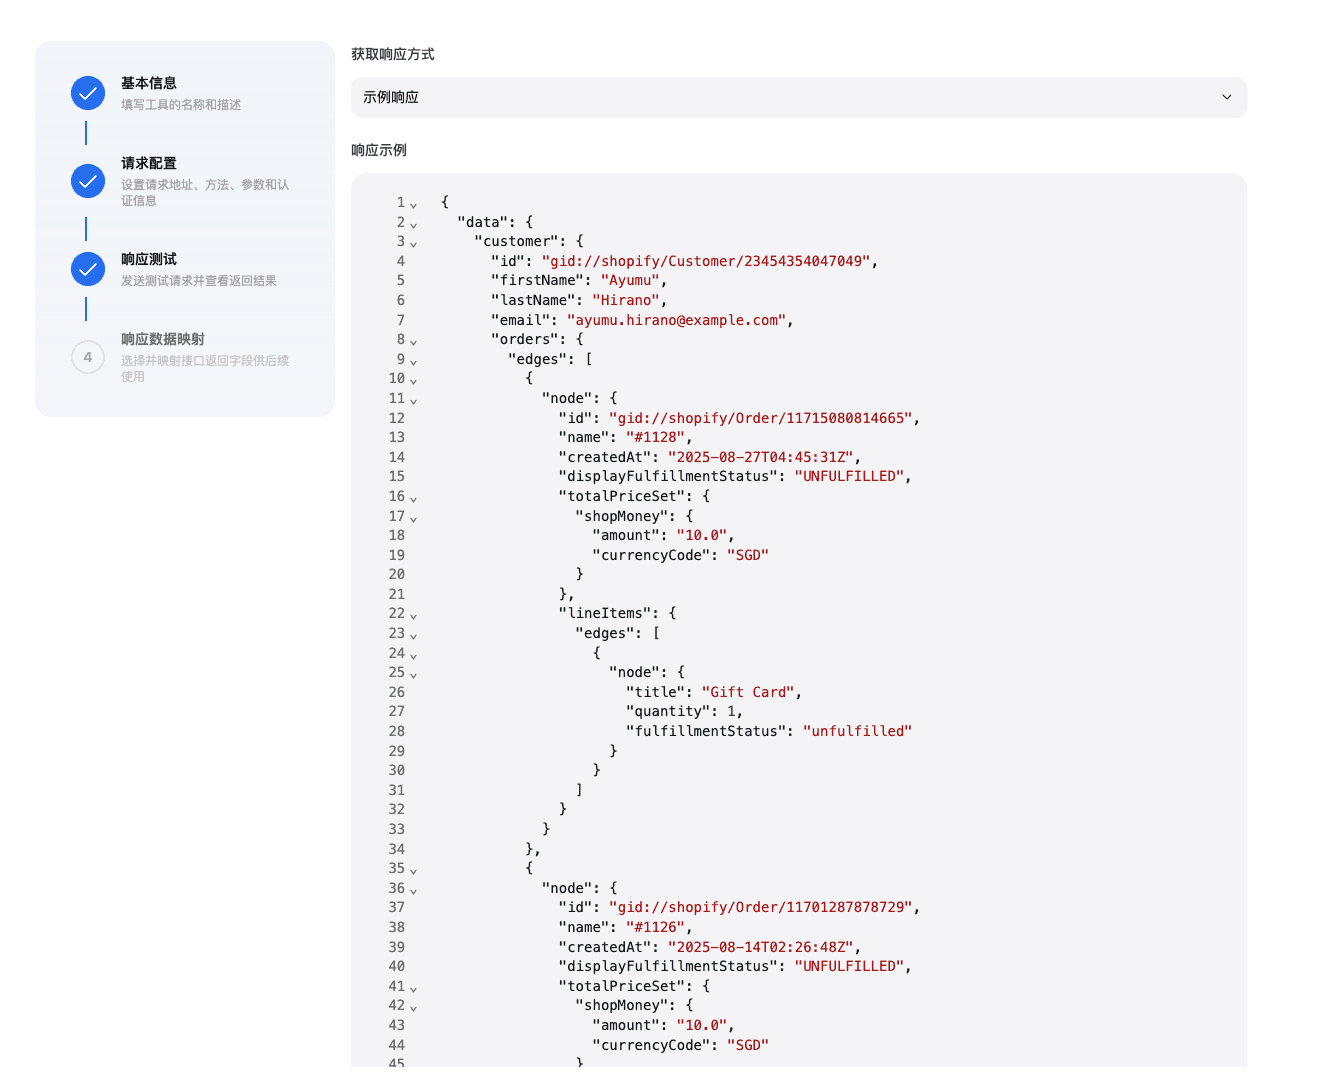
Task: Collapse the fold at line 10
Action: click(413, 380)
